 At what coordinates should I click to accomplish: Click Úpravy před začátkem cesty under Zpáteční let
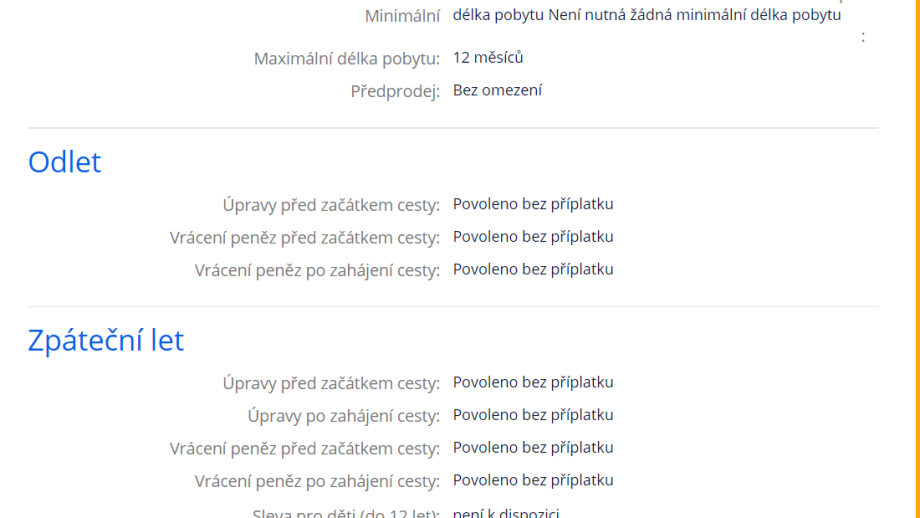[x=331, y=383]
